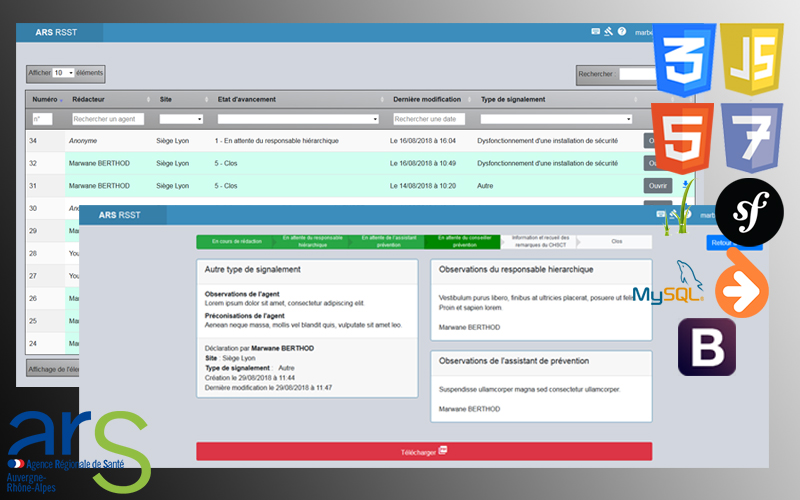Click ARS RSST brand in front window
Viewport: 800px width, 500px height.
[x=119, y=215]
